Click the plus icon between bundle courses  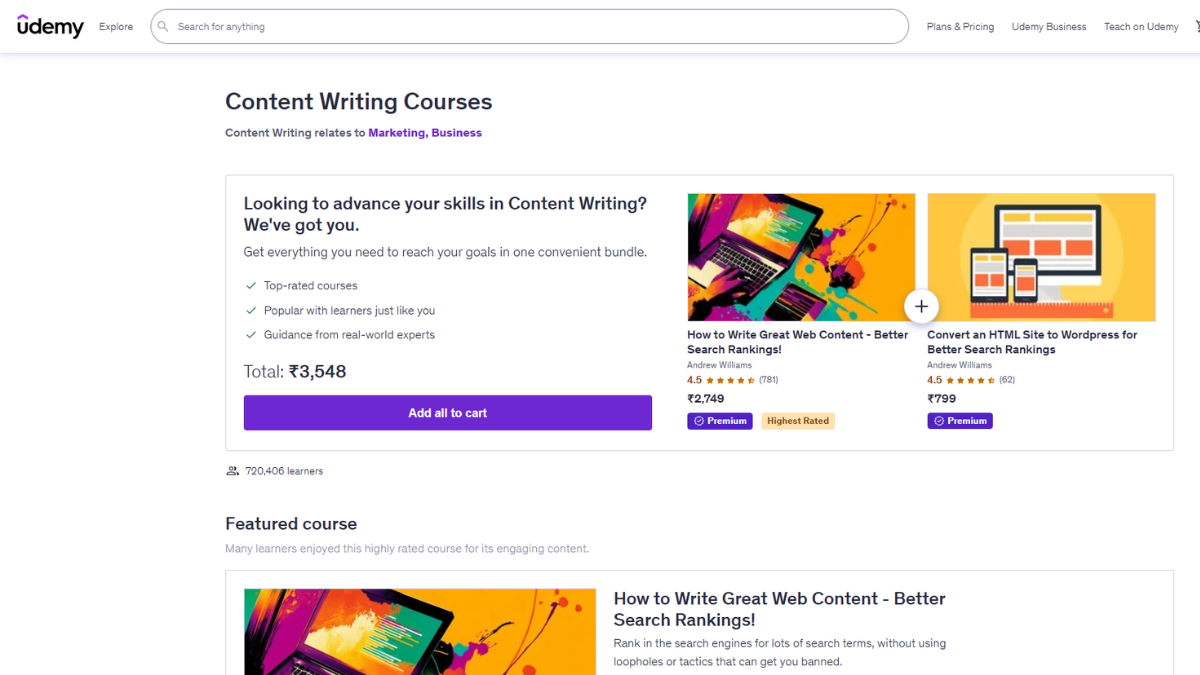(921, 306)
